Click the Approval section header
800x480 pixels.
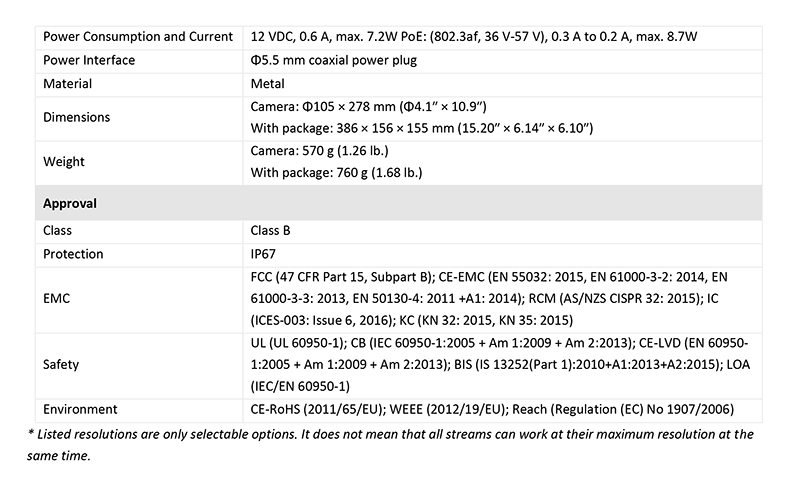(69, 204)
